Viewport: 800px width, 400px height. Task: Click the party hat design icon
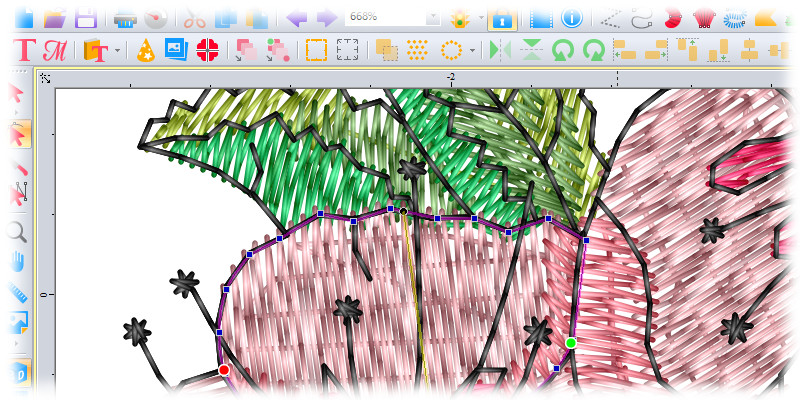(x=145, y=49)
